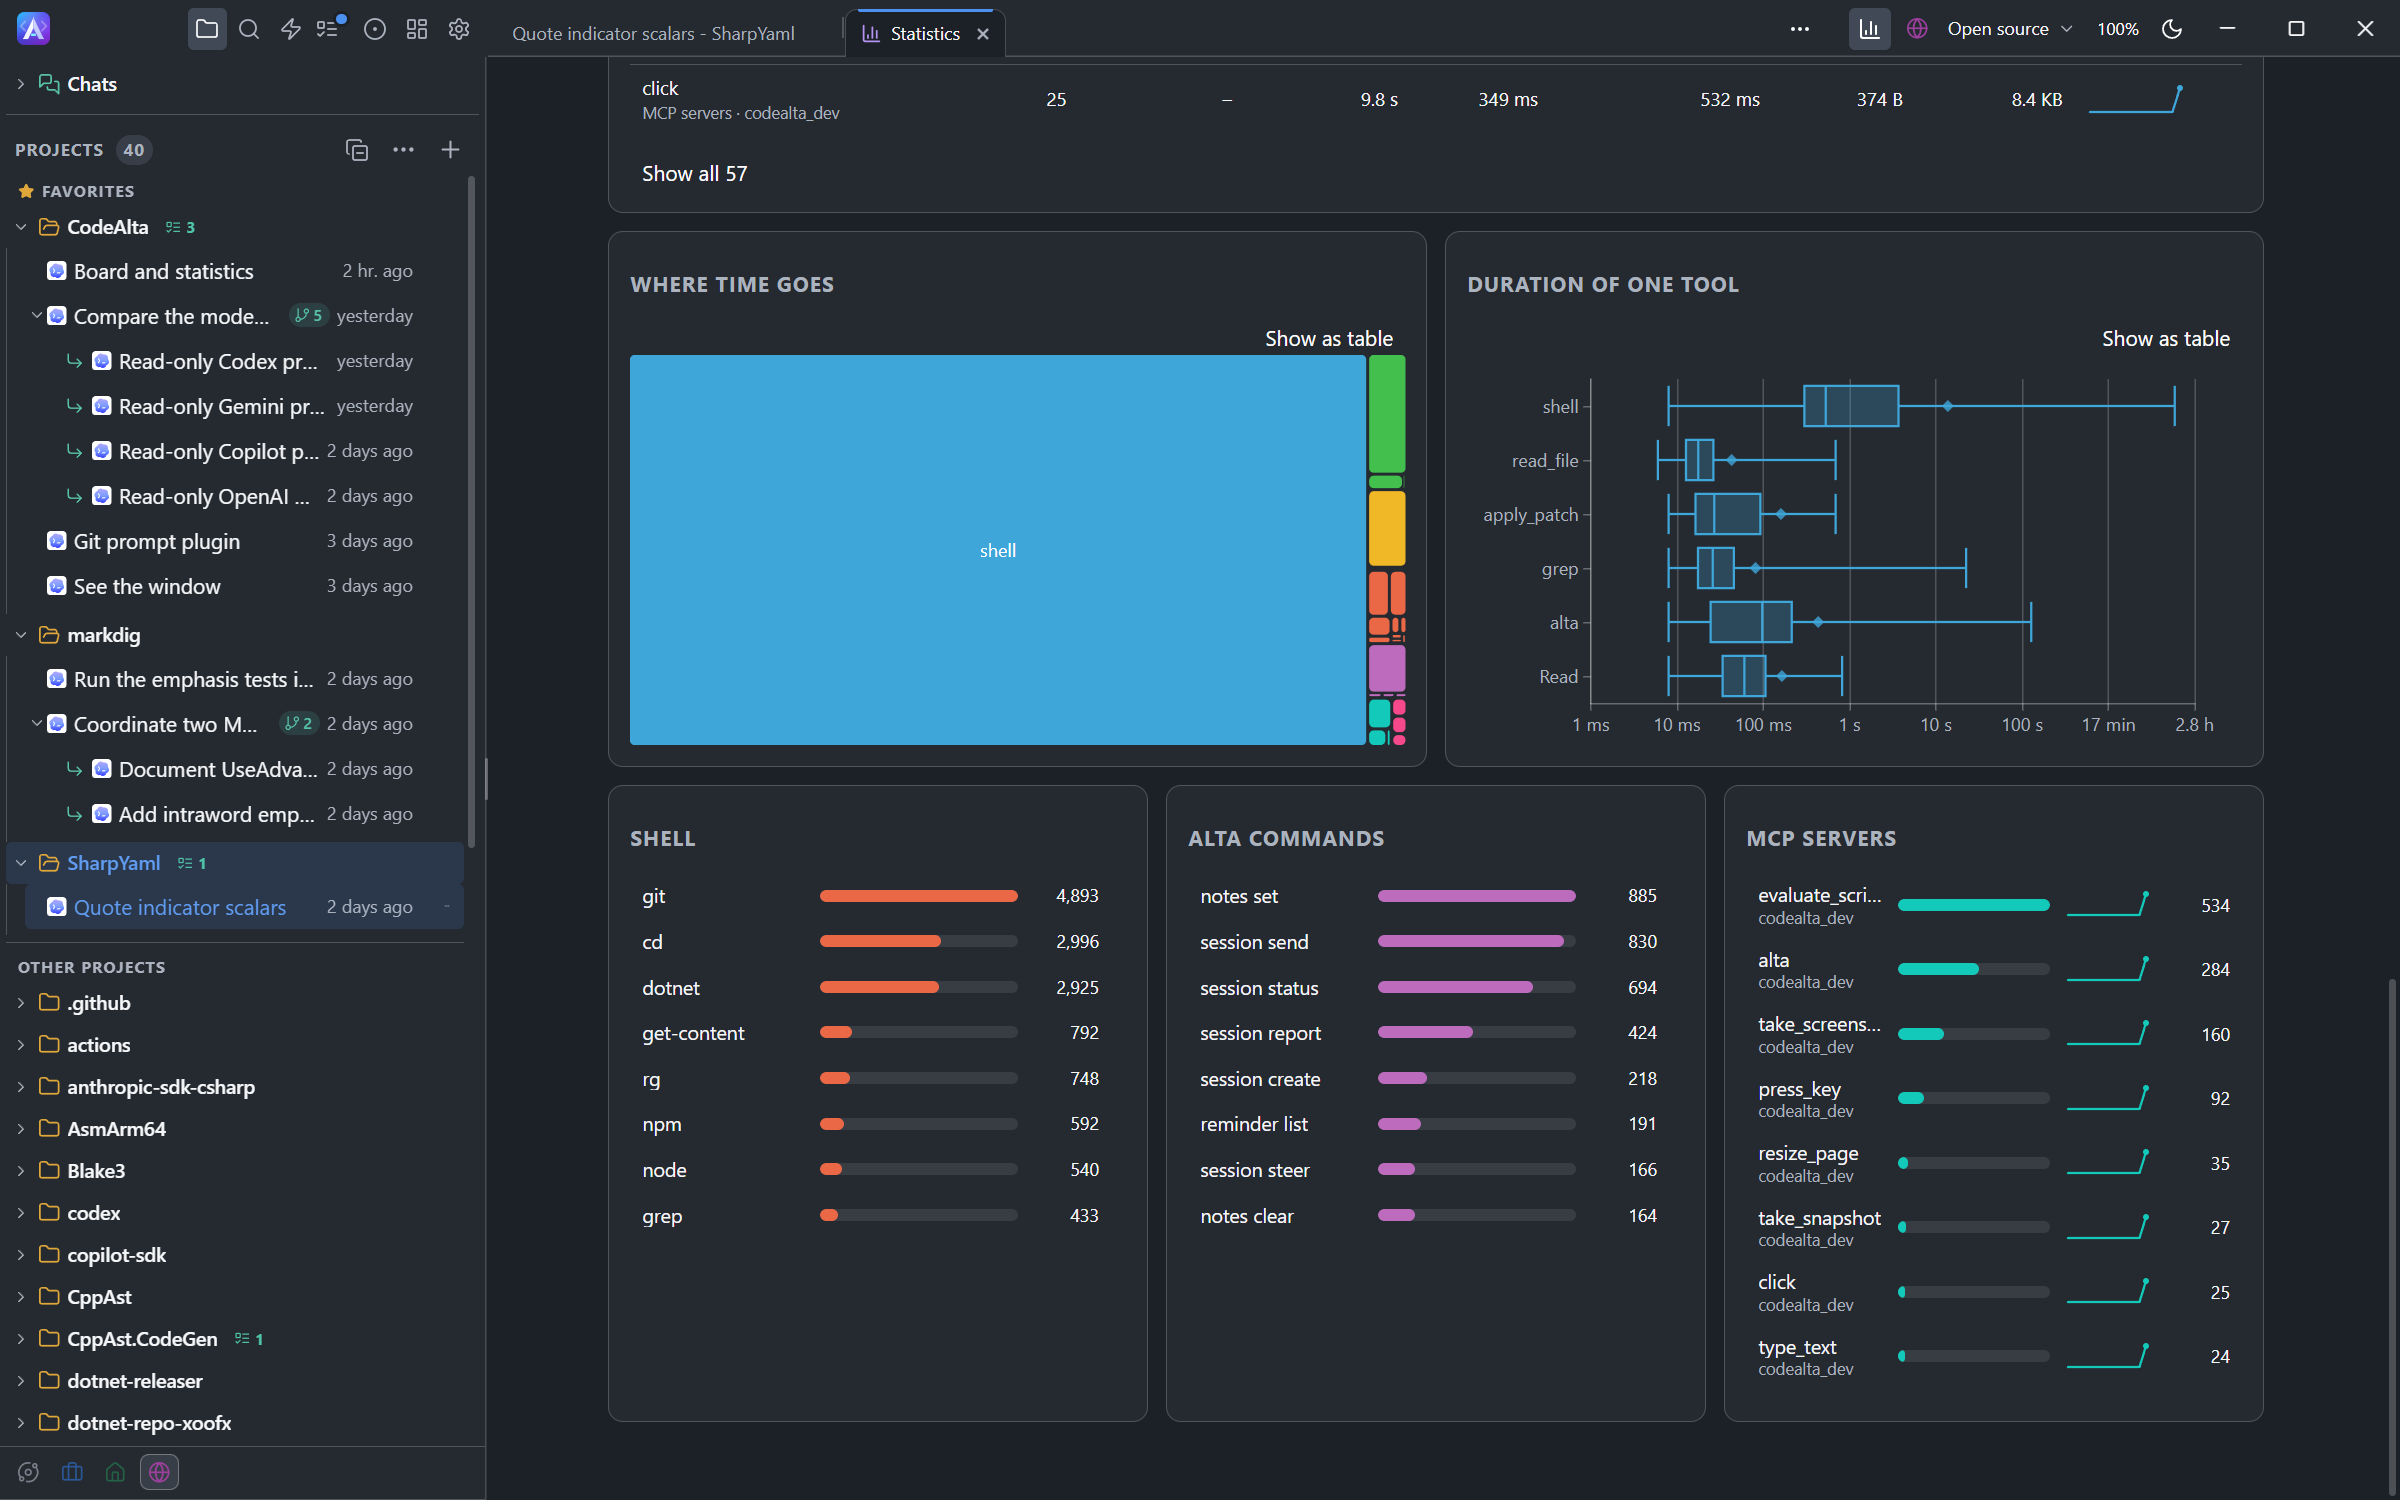Viewport: 2400px width, 1500px height.
Task: Toggle dark mode with the moon icon
Action: coord(2172,29)
